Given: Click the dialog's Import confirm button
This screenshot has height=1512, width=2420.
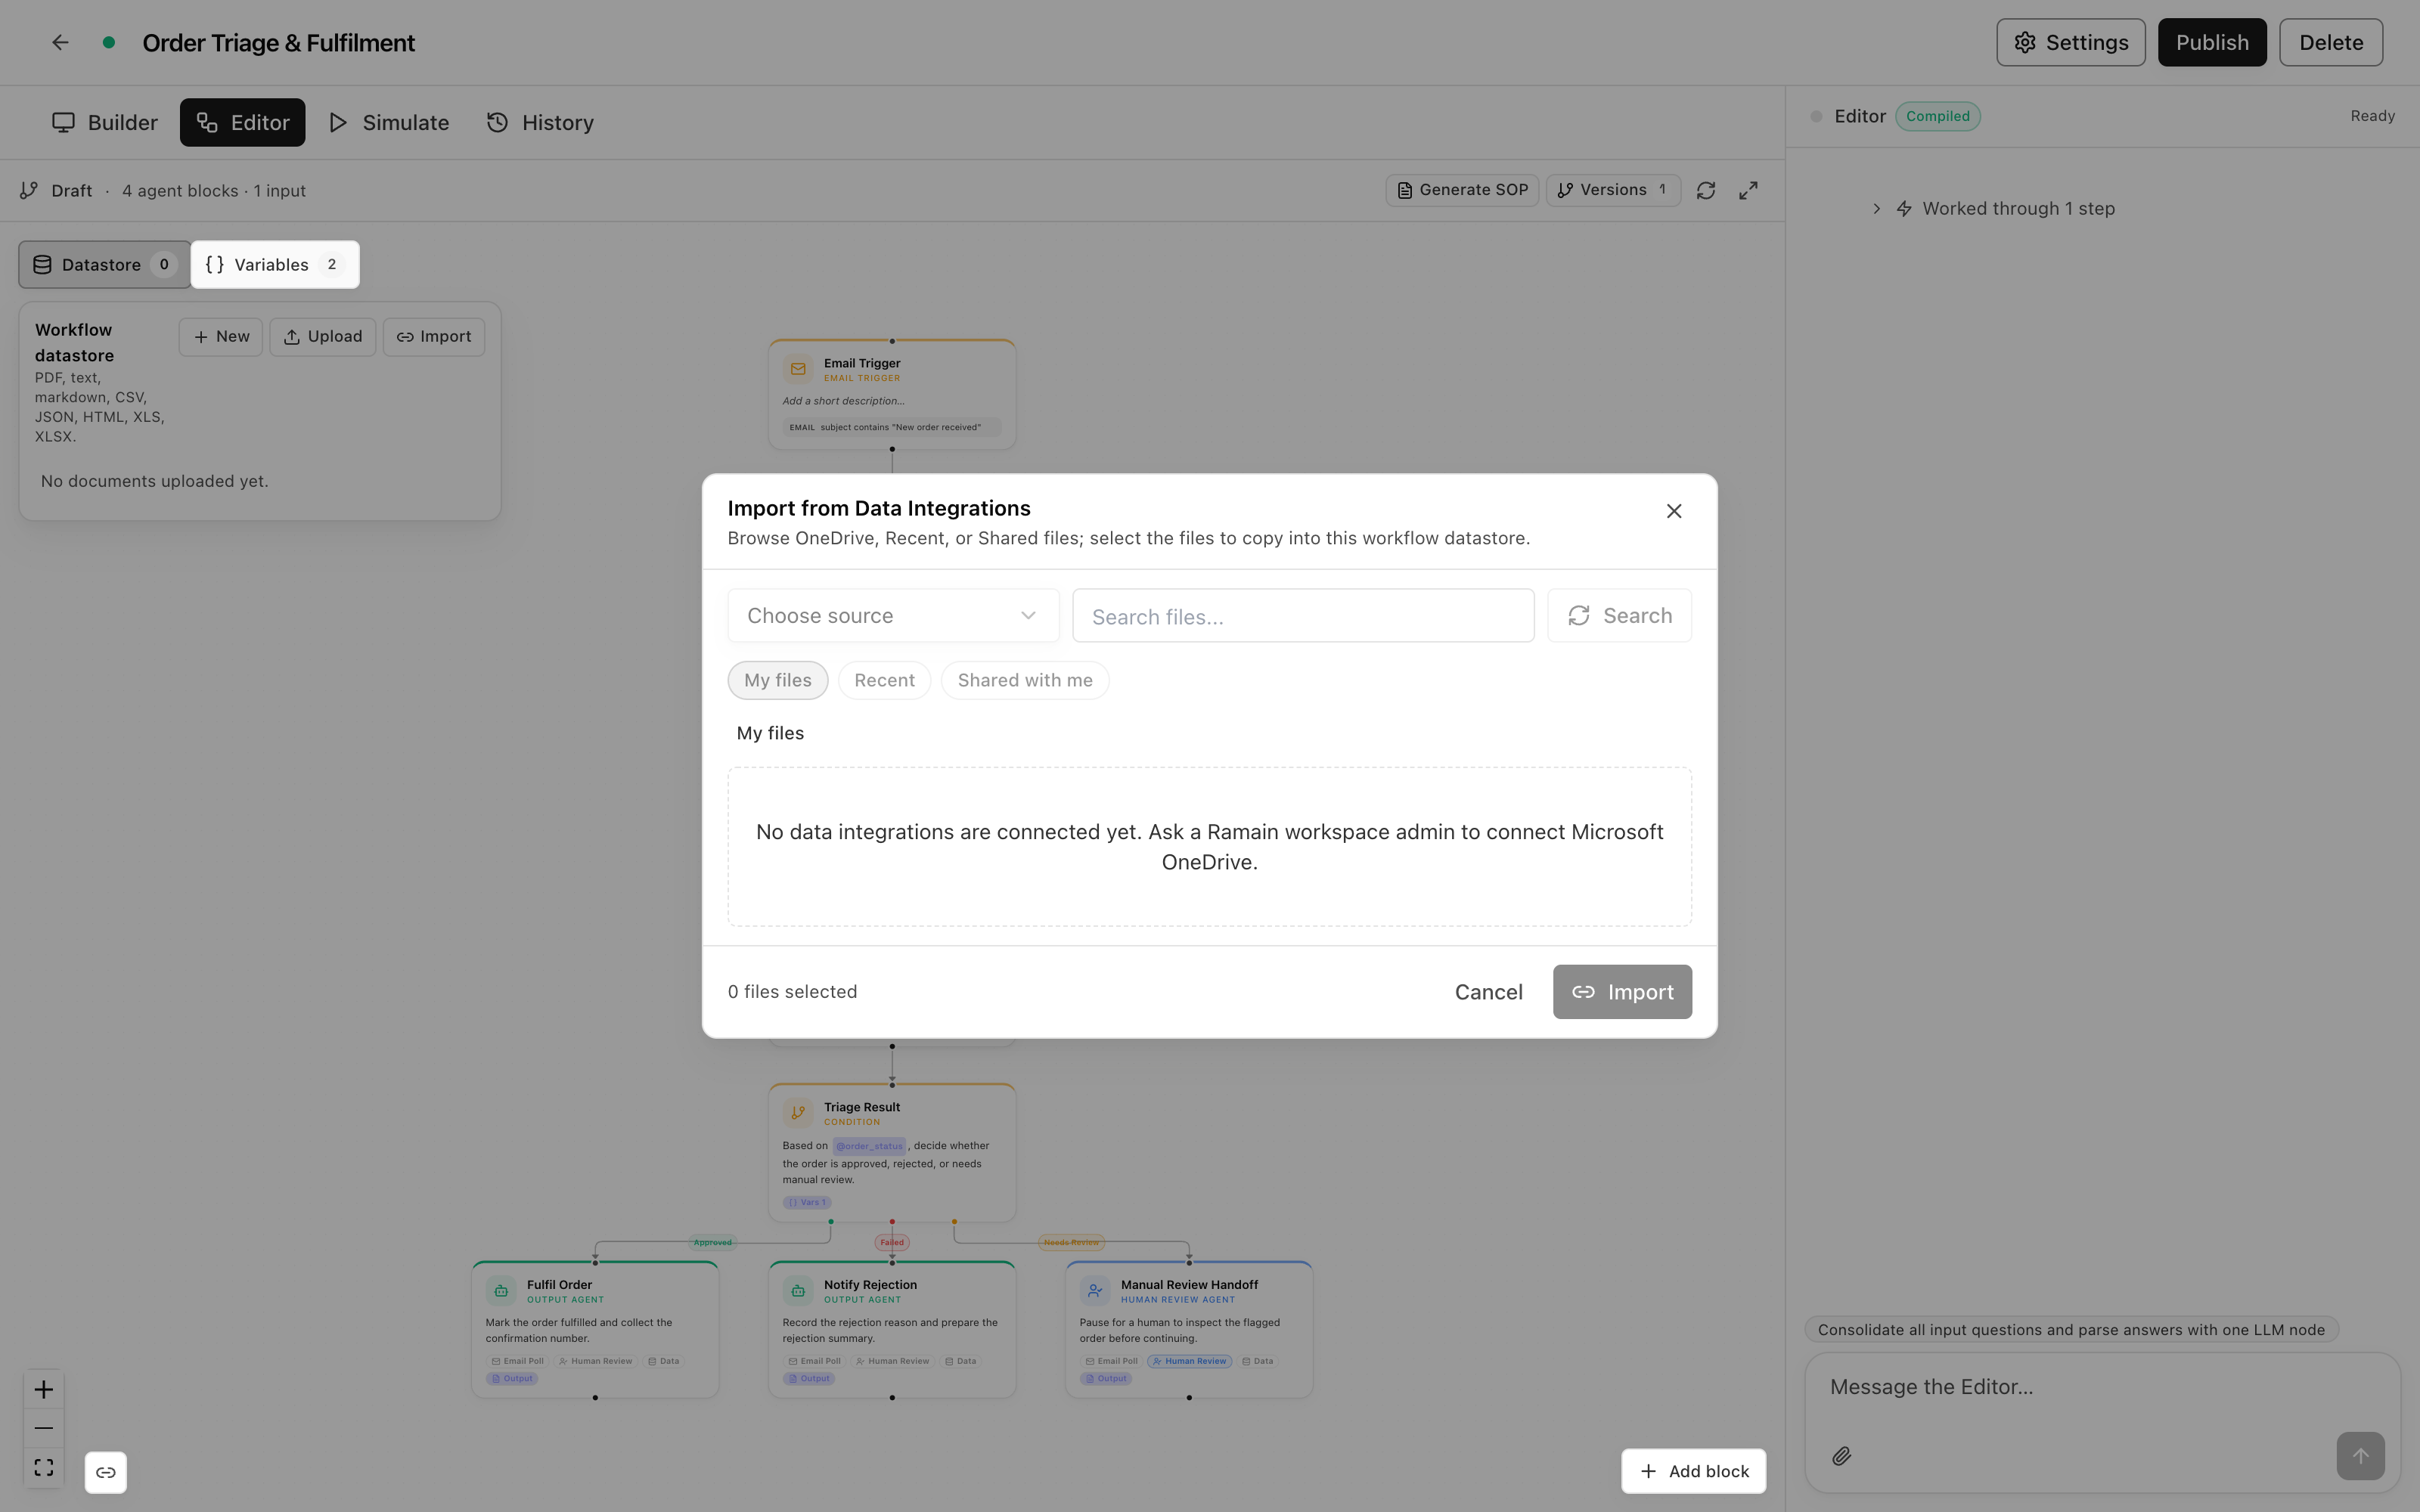Looking at the screenshot, I should 1621,992.
